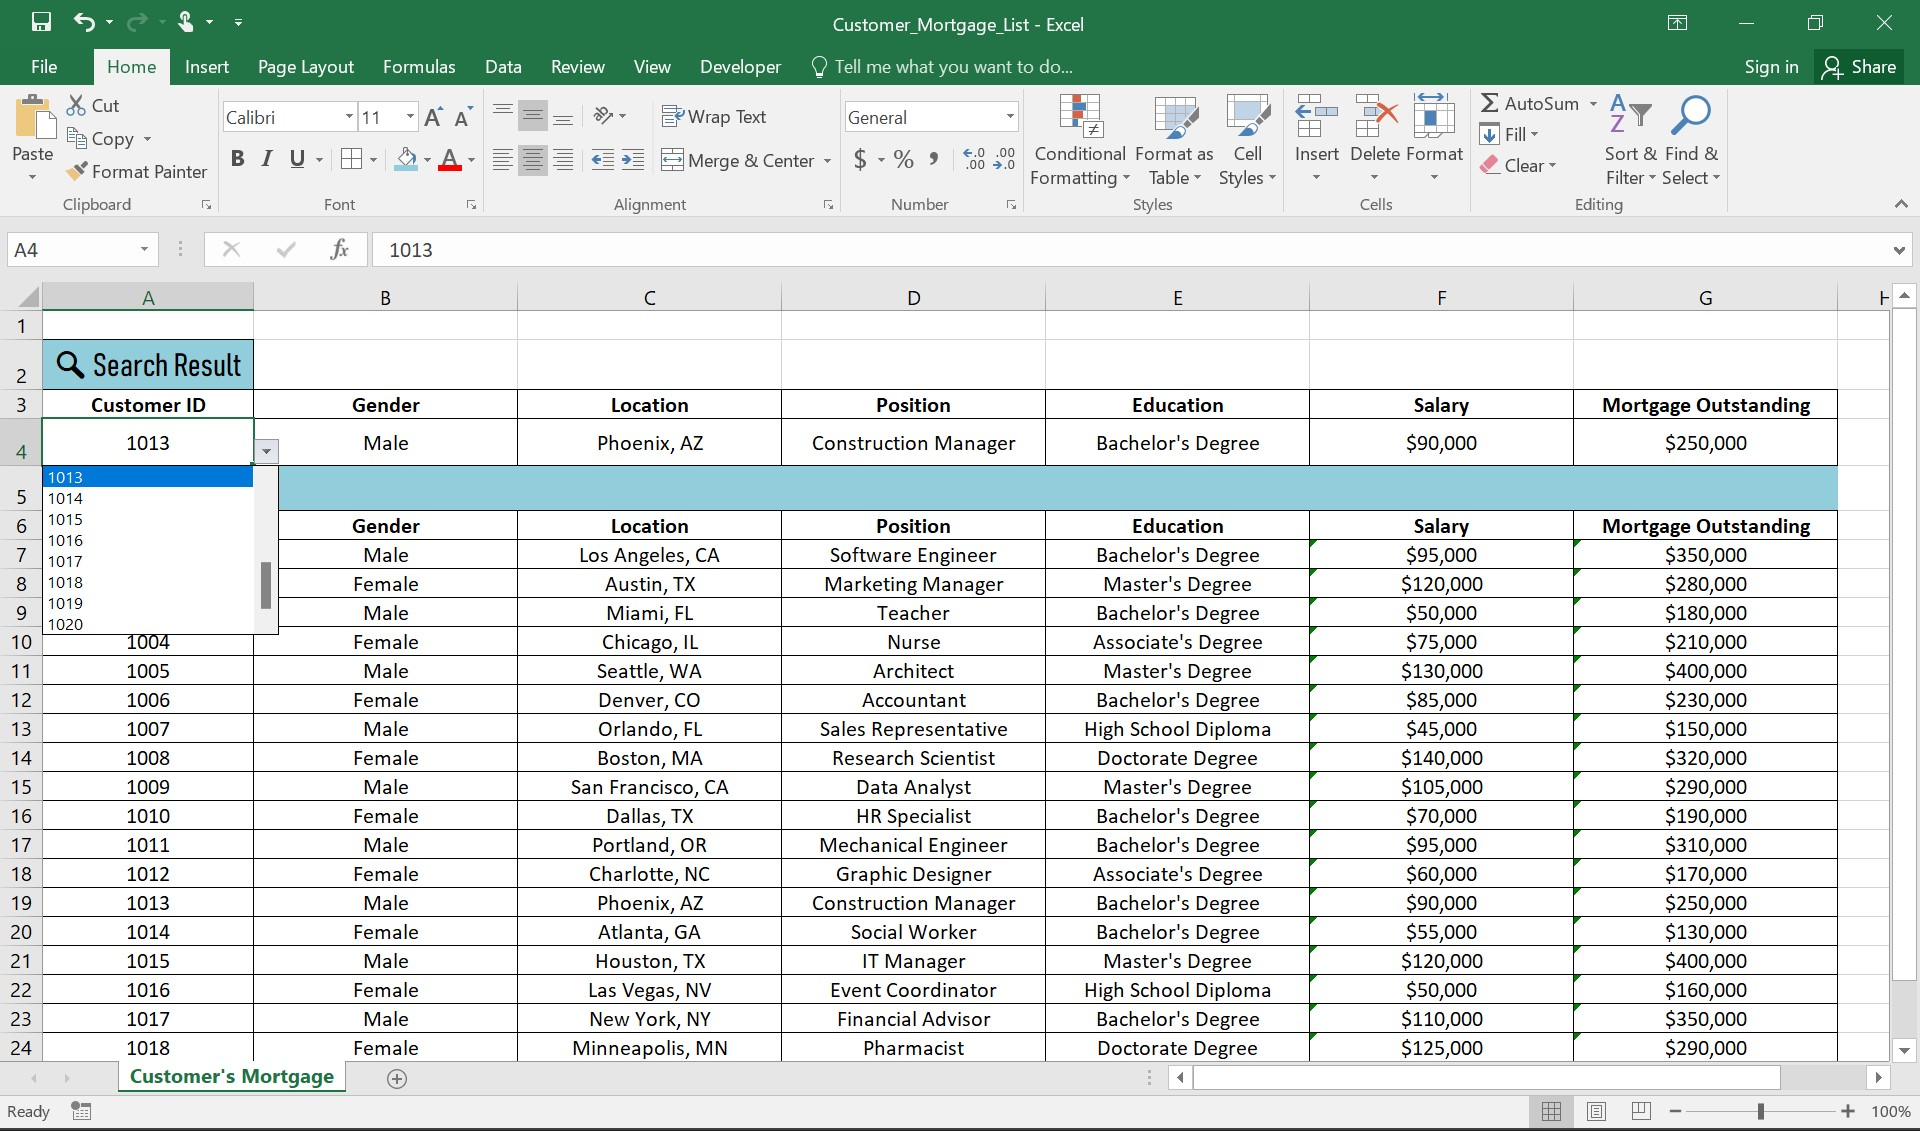
Task: Click the cell A4 validation dropdown arrow
Action: pos(266,452)
